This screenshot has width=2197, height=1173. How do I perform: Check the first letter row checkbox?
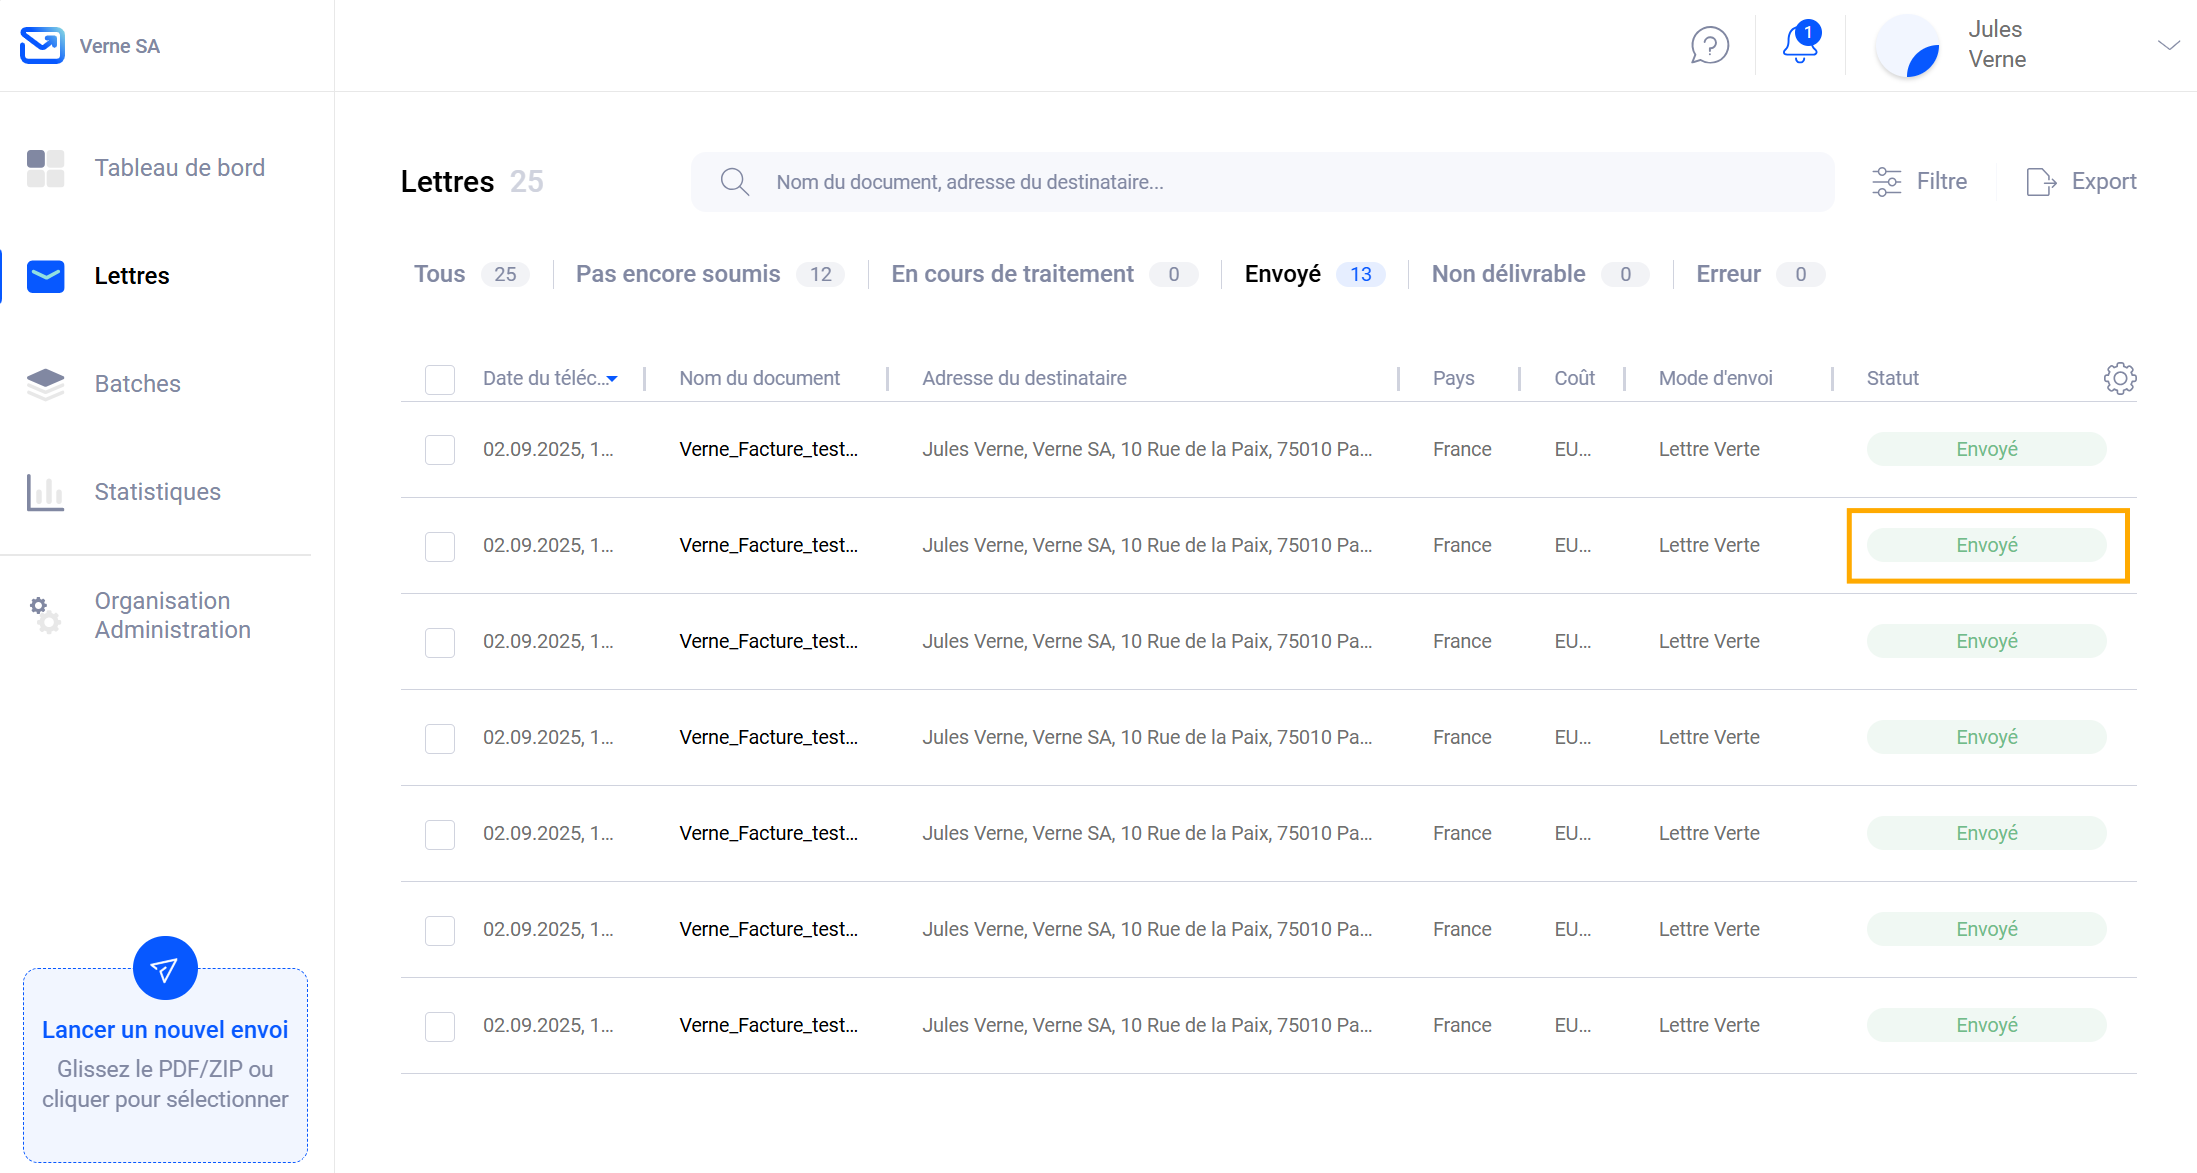tap(440, 450)
